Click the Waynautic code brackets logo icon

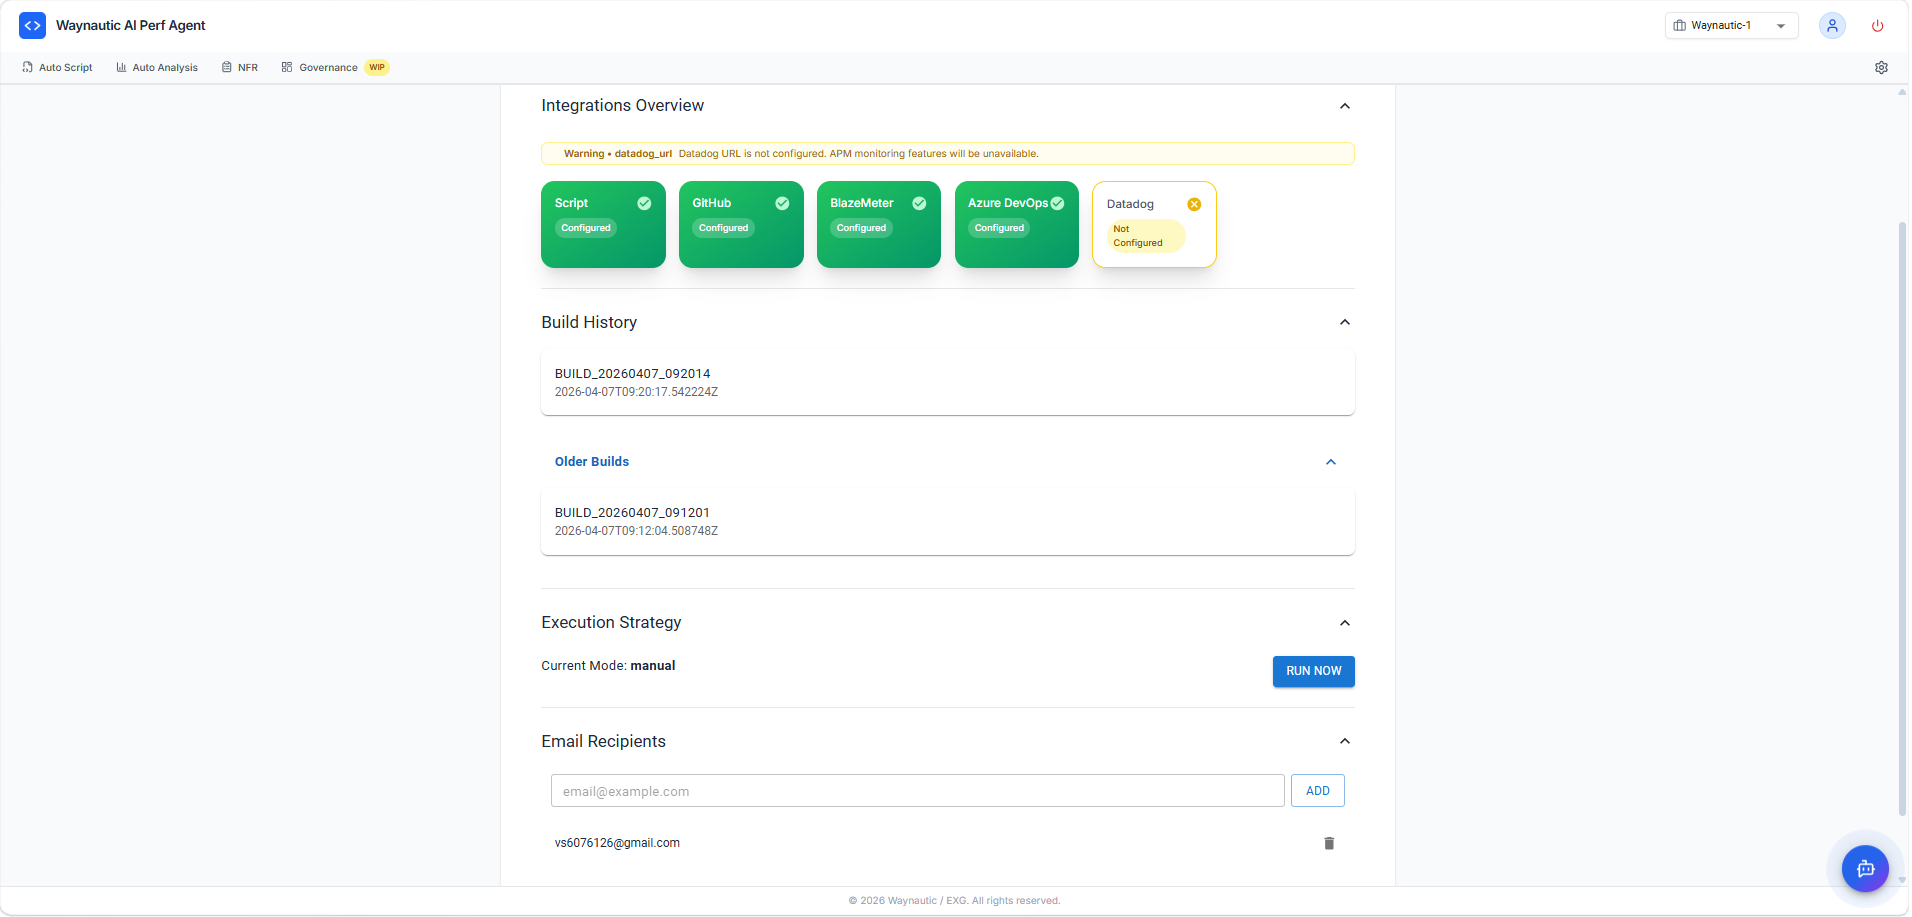click(x=32, y=25)
